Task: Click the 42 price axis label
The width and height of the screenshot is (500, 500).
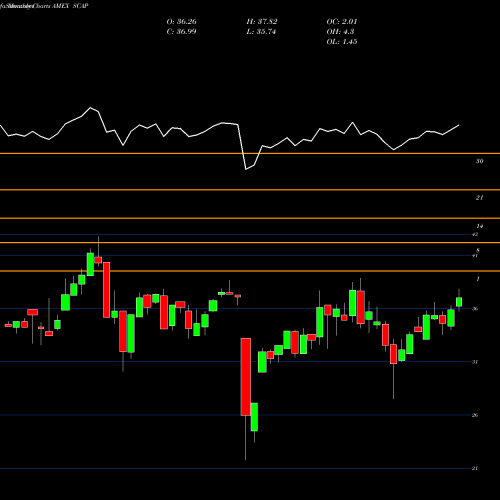Action: pos(475,234)
